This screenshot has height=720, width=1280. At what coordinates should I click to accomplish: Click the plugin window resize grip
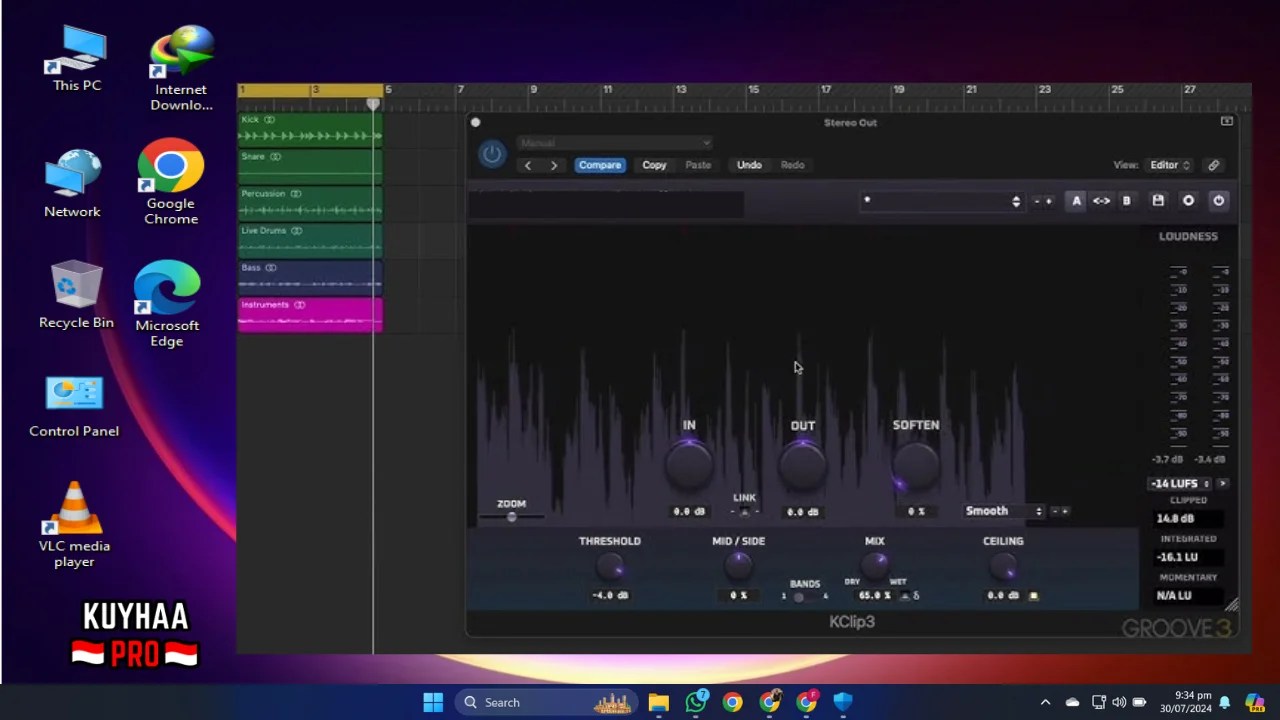1231,604
